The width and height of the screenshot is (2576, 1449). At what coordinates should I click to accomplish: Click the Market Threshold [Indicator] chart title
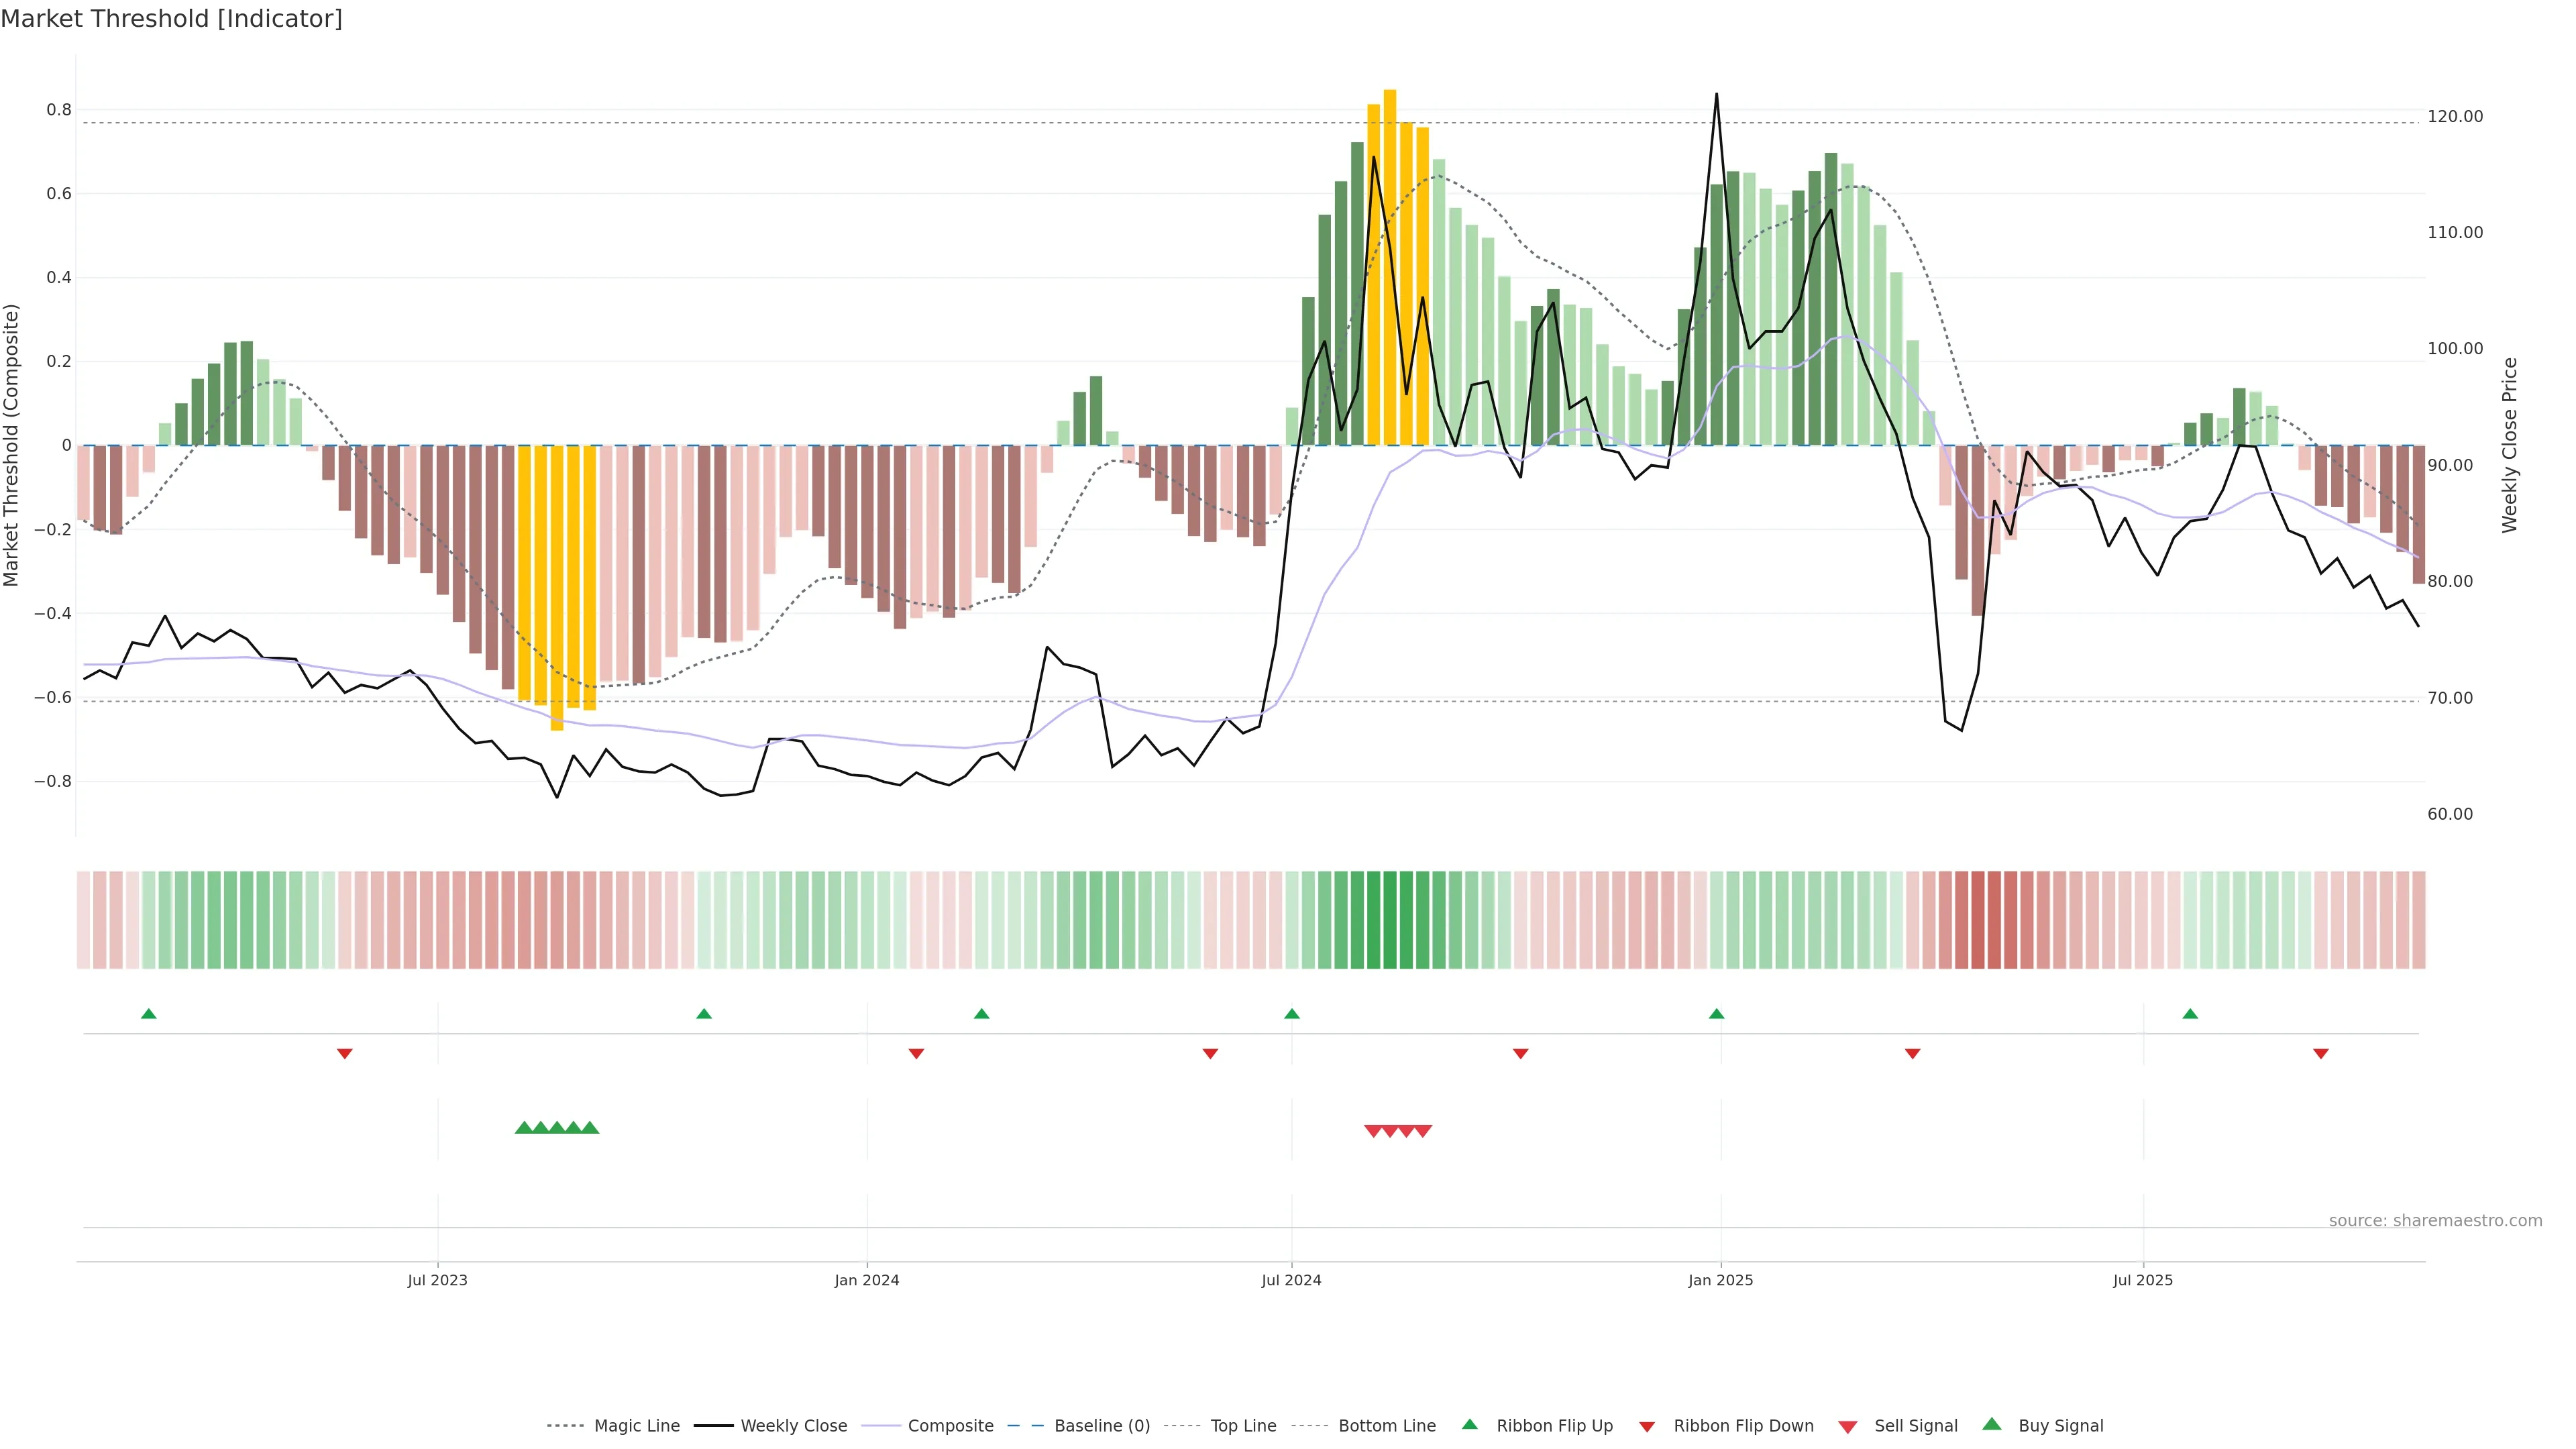tap(171, 19)
